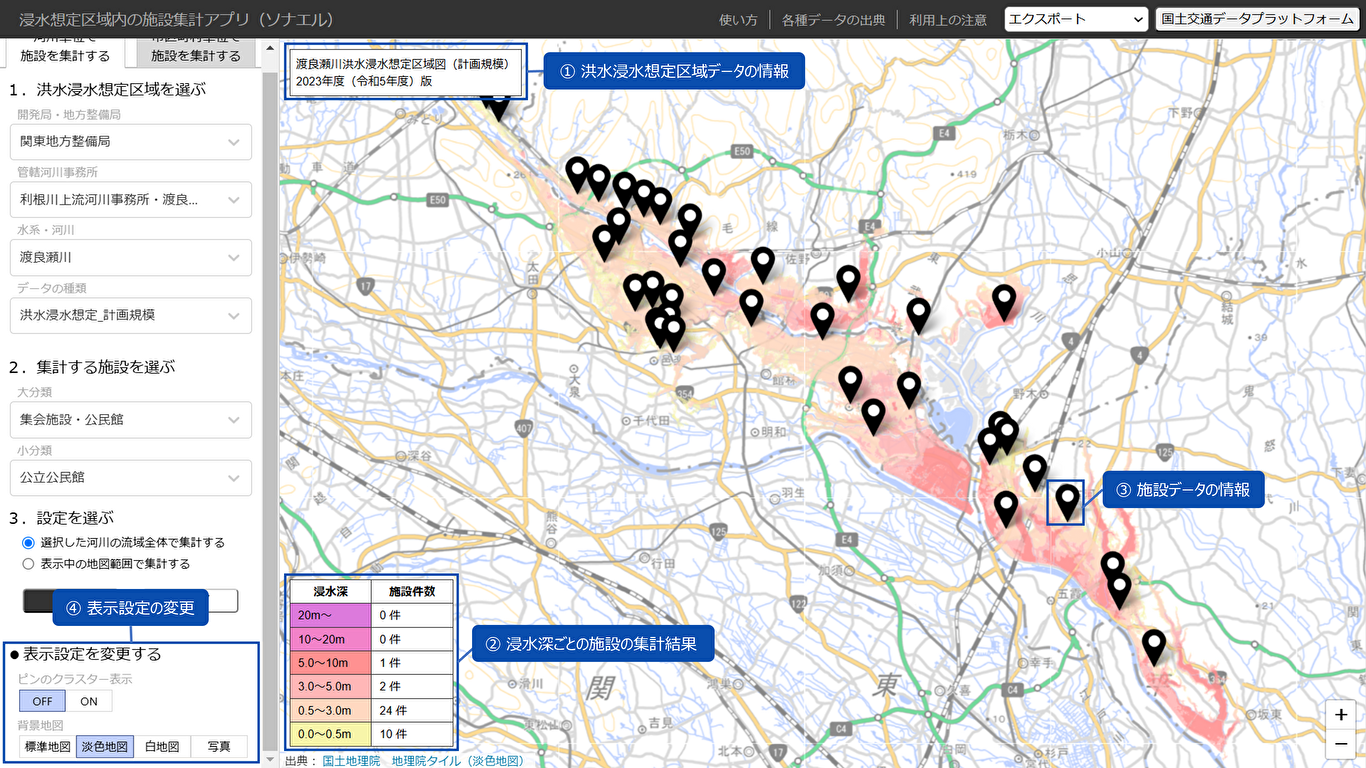Screen dimensions: 1366x768
Task: Click the ピンのクラスター表示 label
Action: click(x=75, y=679)
